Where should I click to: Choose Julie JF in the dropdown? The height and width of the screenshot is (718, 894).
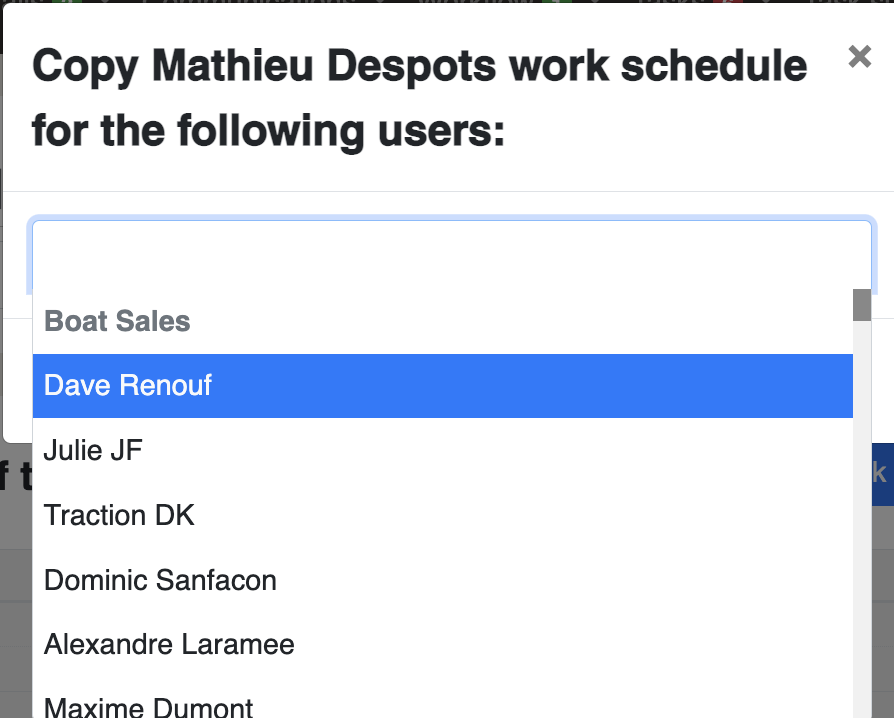(442, 450)
